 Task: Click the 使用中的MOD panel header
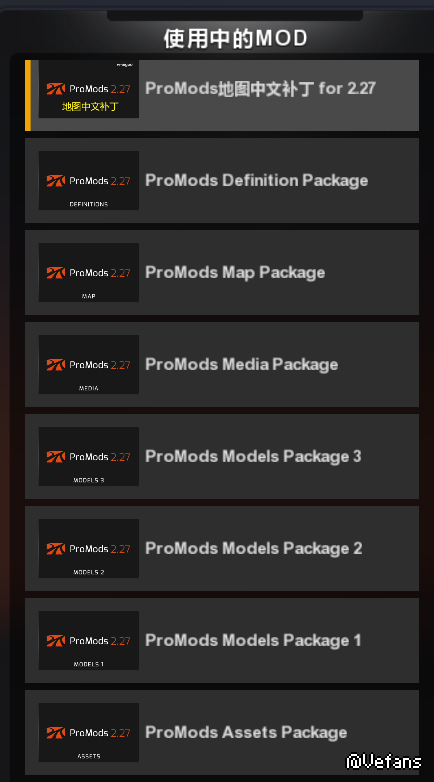coord(235,38)
